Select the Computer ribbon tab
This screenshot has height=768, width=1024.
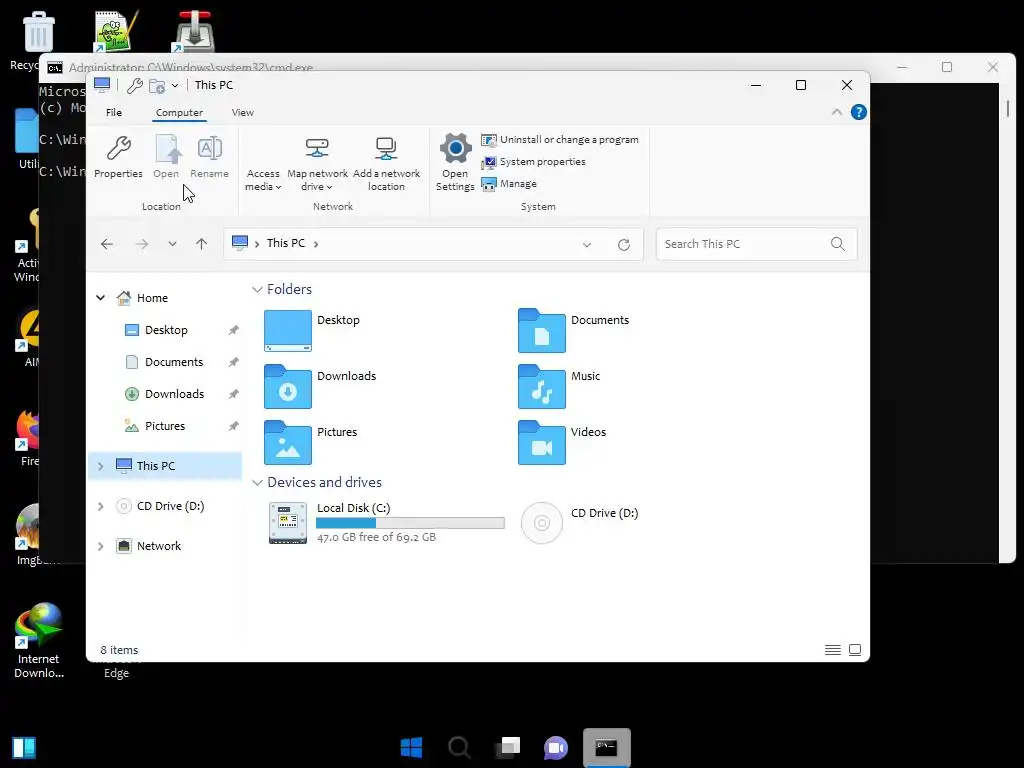(x=179, y=112)
